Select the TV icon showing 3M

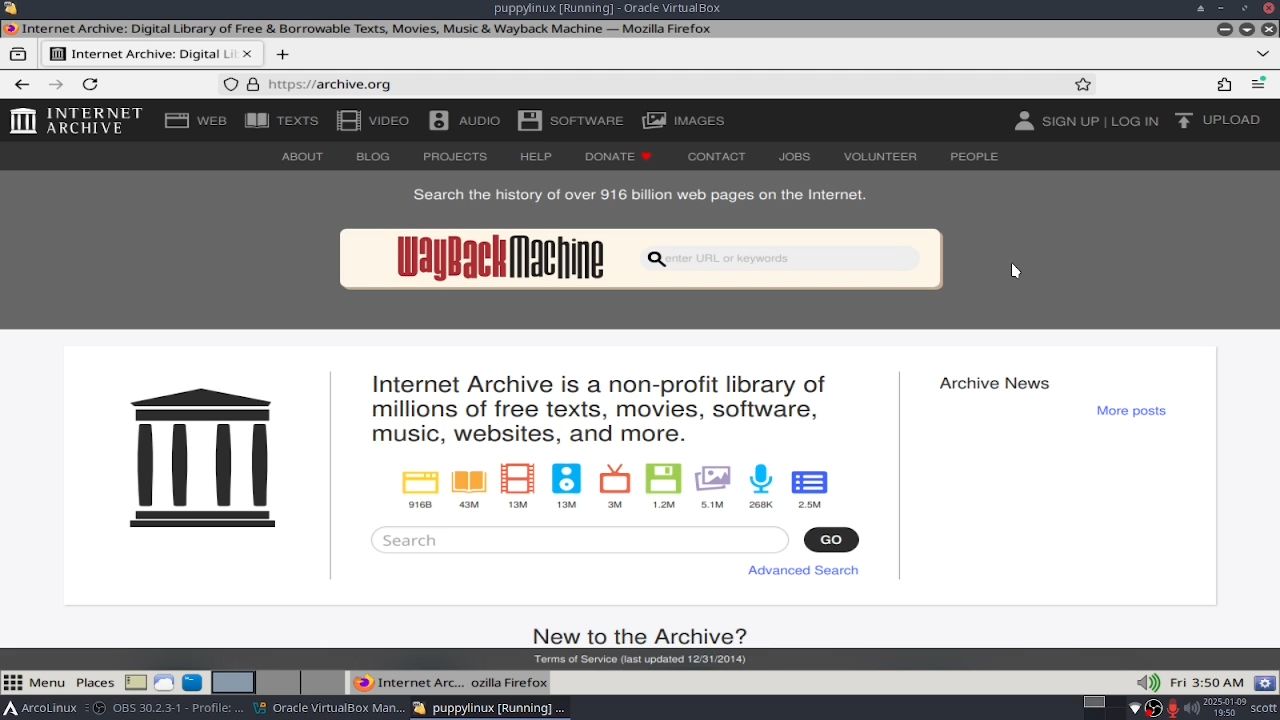click(x=615, y=480)
